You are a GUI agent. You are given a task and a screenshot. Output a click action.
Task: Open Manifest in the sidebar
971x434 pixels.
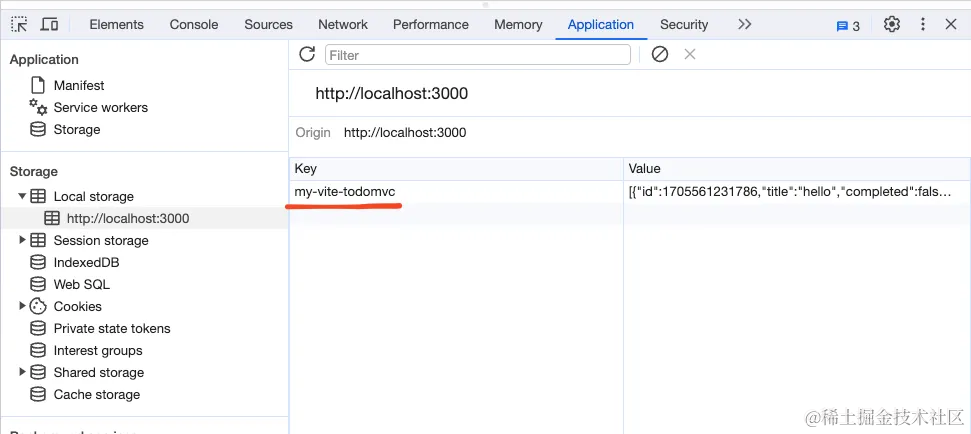tap(79, 85)
